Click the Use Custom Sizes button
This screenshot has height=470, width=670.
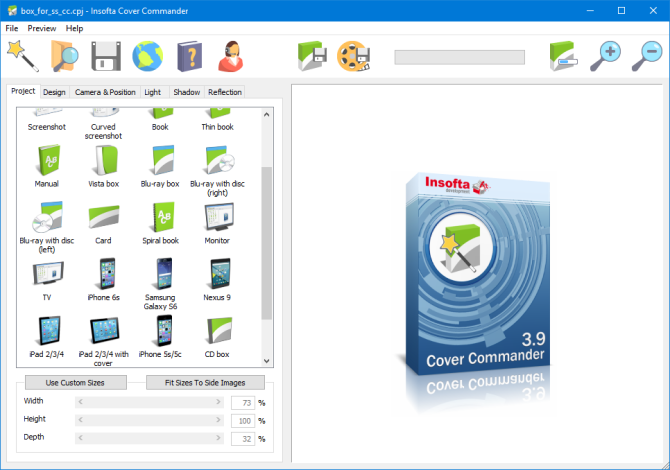tap(75, 383)
